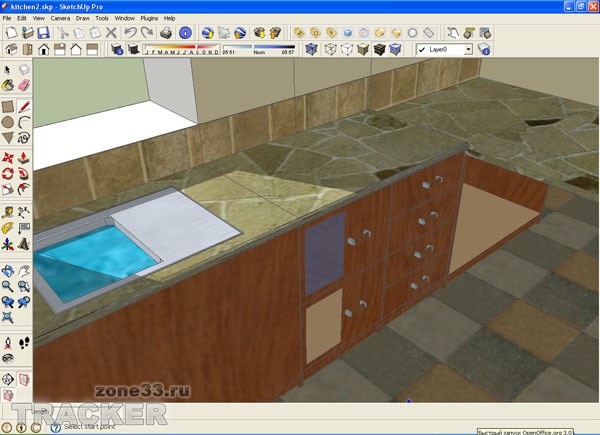The height and width of the screenshot is (435, 600).
Task: Select the Look Around eye tool
Action: (8, 358)
